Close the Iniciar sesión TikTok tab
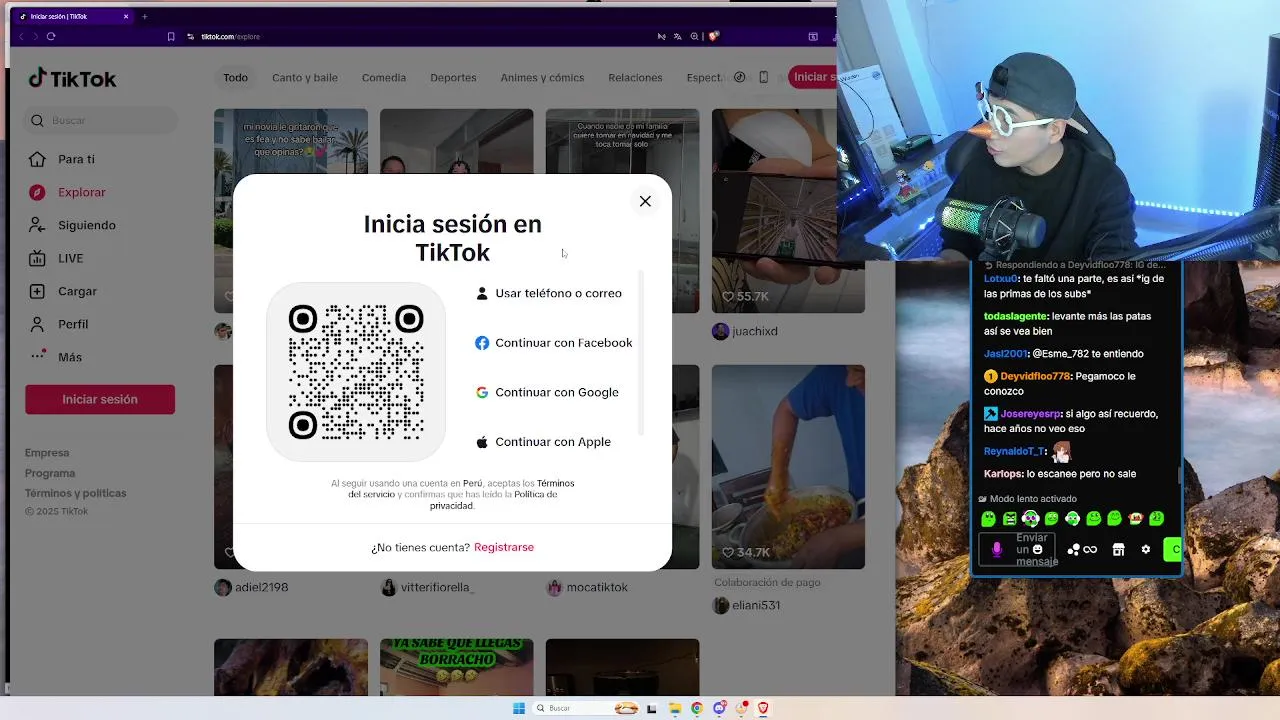The height and width of the screenshot is (720, 1280). (126, 16)
